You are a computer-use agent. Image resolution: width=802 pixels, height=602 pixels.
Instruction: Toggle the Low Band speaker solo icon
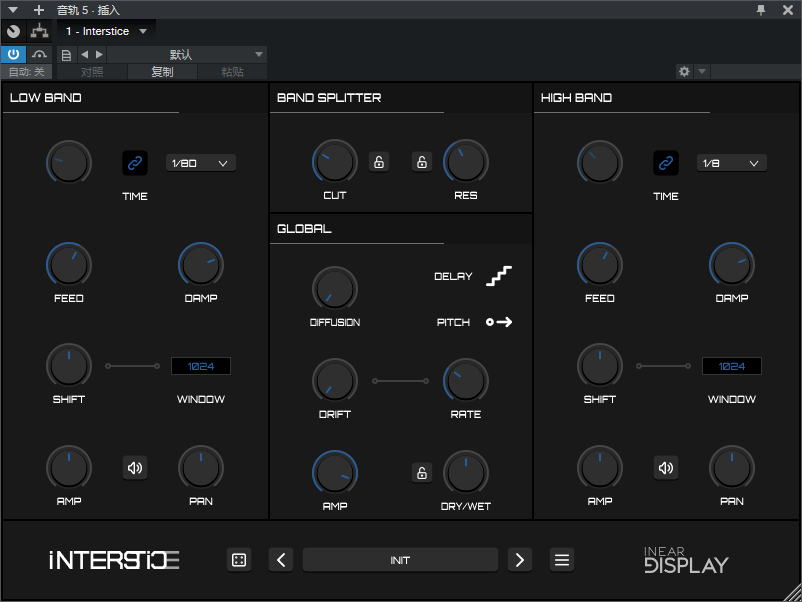point(135,467)
